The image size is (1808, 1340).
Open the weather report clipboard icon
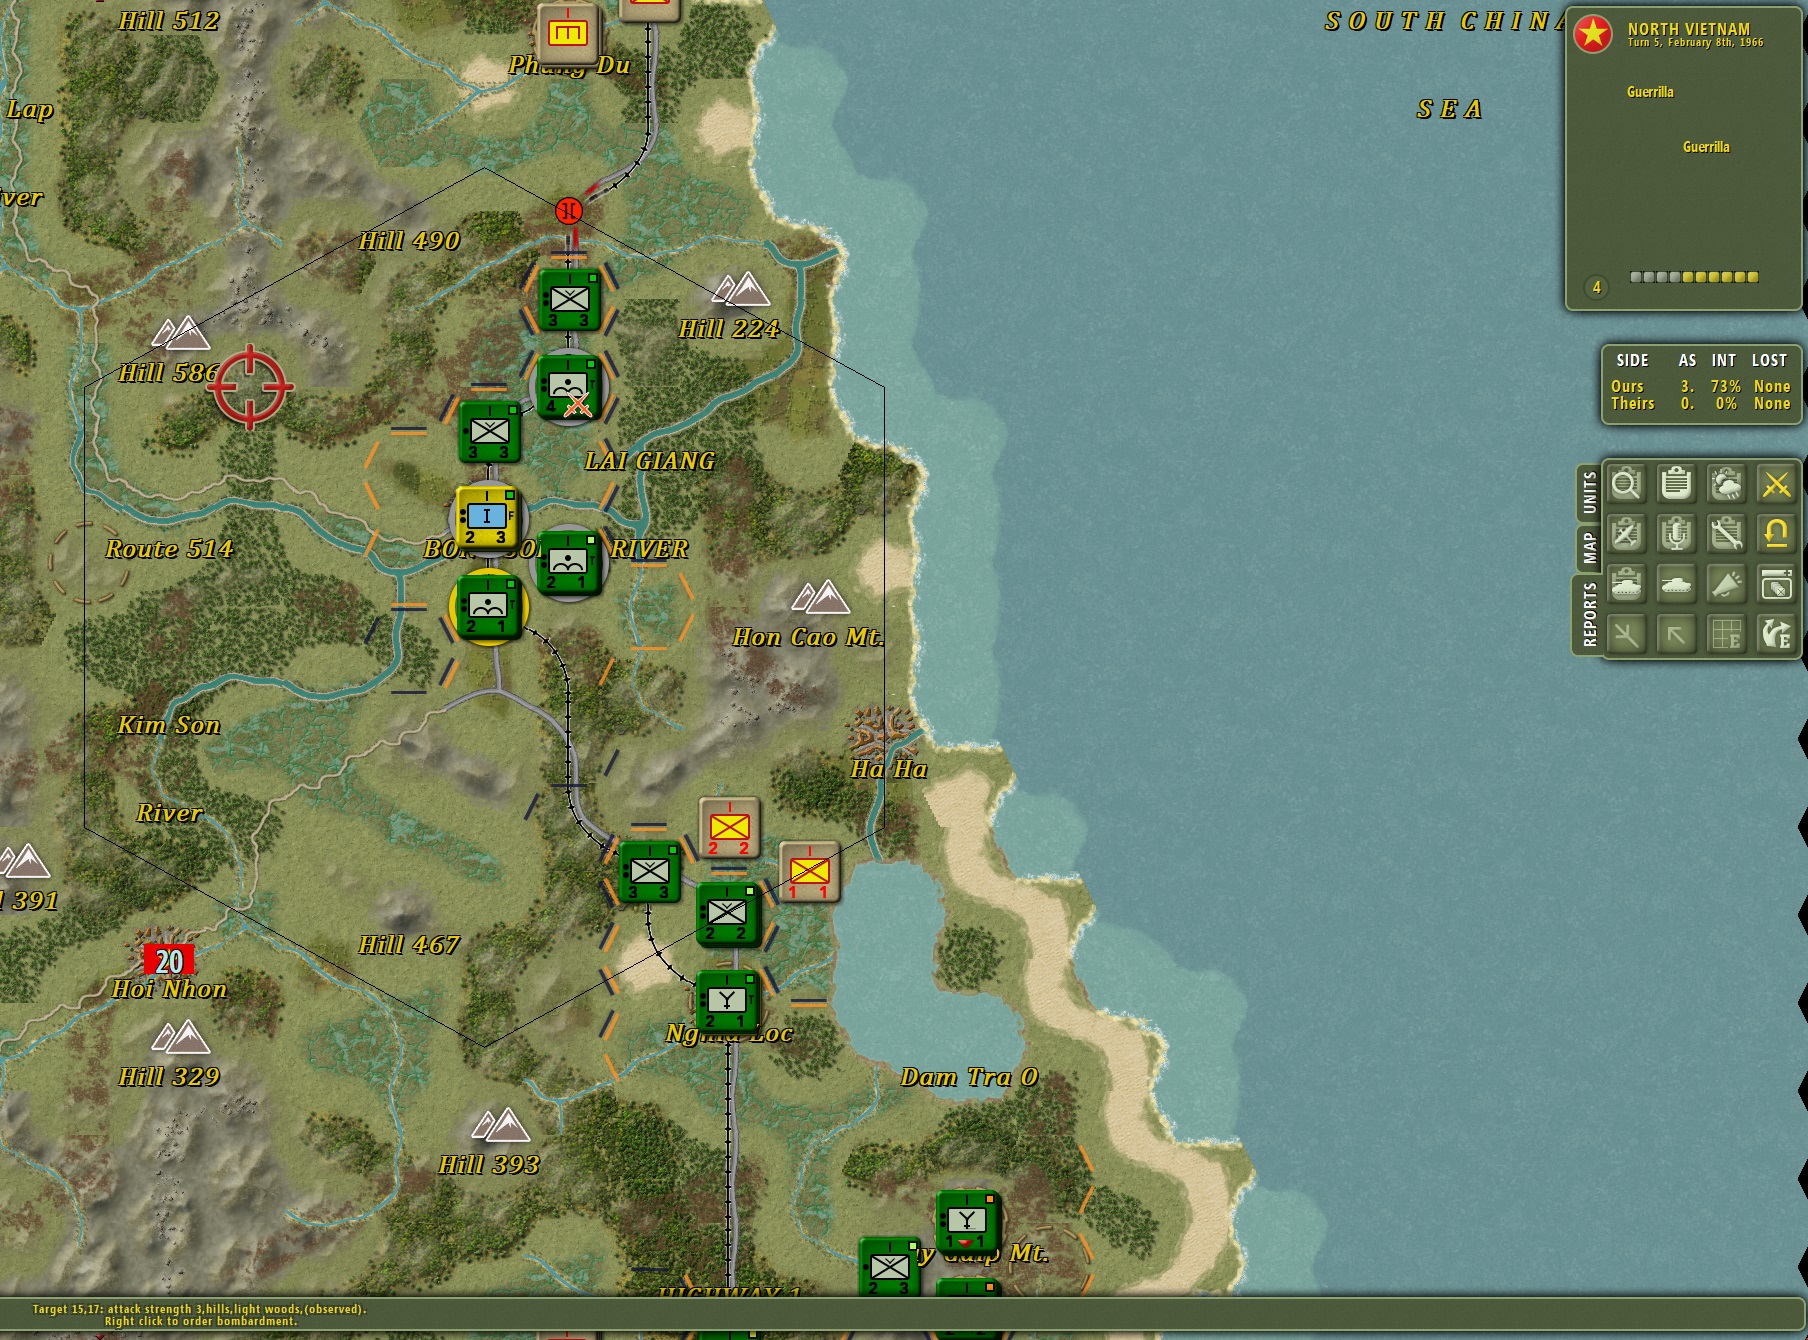pyautogui.click(x=1727, y=485)
